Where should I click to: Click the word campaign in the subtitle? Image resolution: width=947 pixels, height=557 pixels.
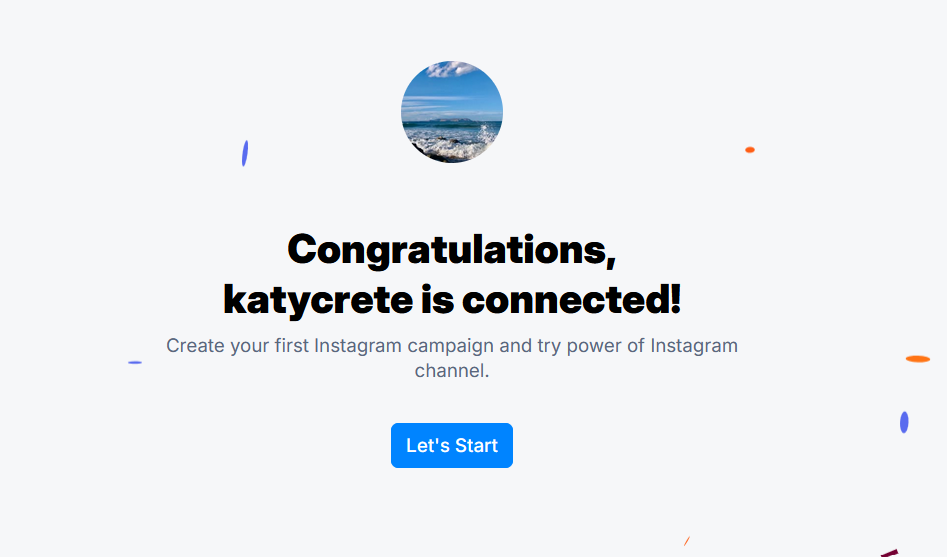click(450, 346)
